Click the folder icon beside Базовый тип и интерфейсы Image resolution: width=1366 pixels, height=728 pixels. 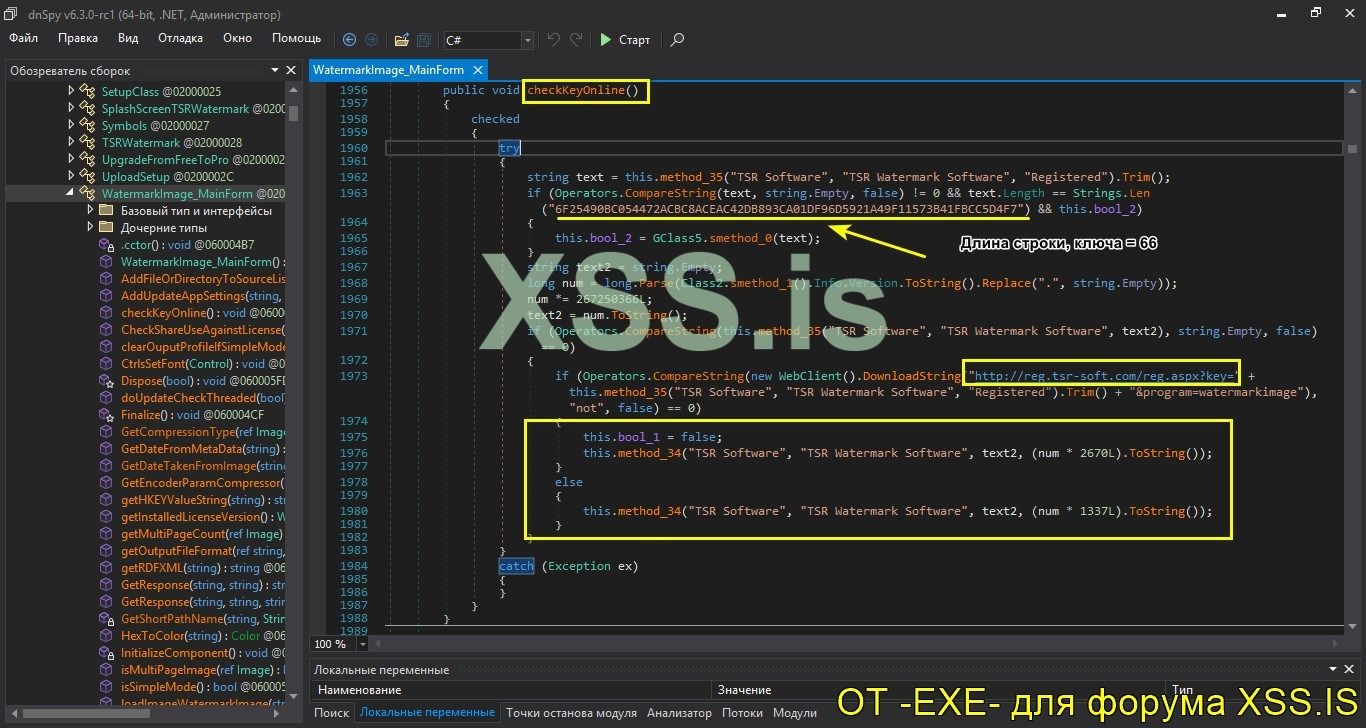point(107,211)
